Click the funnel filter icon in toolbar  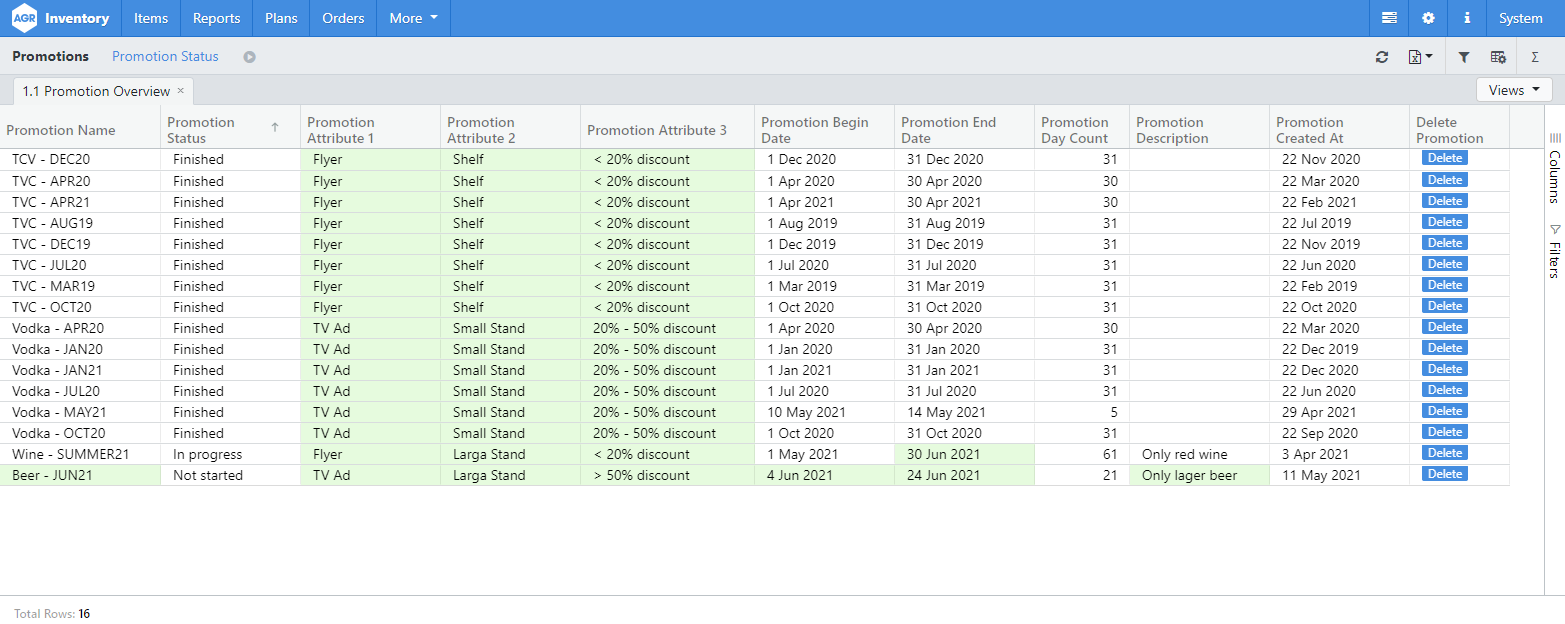point(1464,57)
